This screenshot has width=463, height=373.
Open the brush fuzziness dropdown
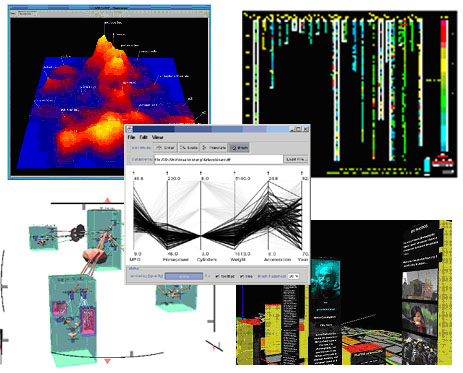[294, 276]
